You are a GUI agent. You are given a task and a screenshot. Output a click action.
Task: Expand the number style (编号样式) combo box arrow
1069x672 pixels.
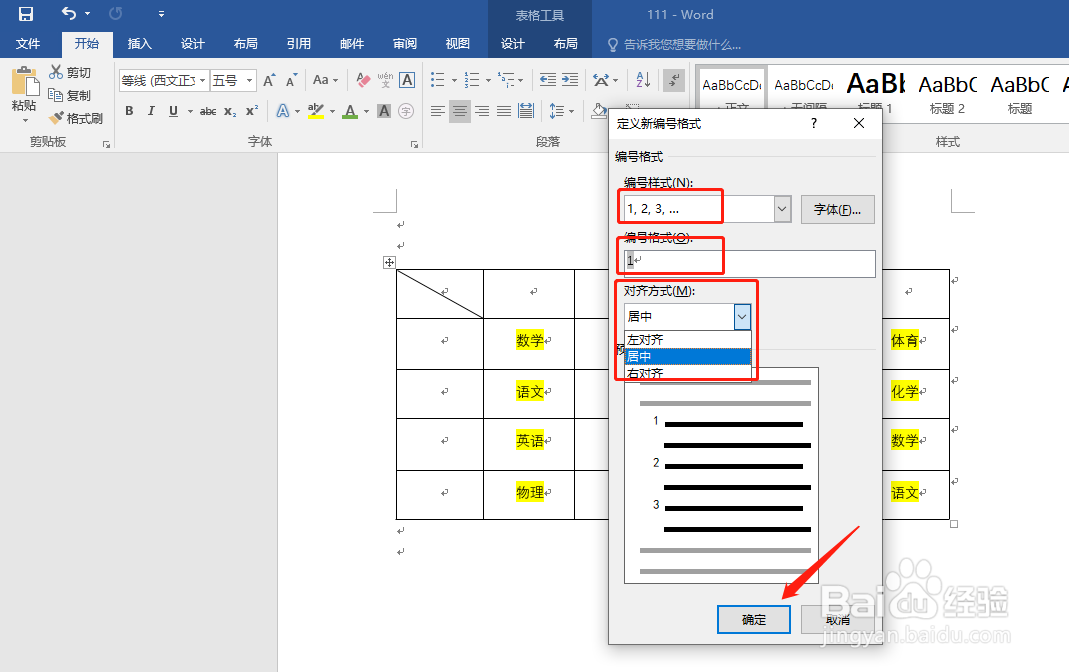click(783, 209)
